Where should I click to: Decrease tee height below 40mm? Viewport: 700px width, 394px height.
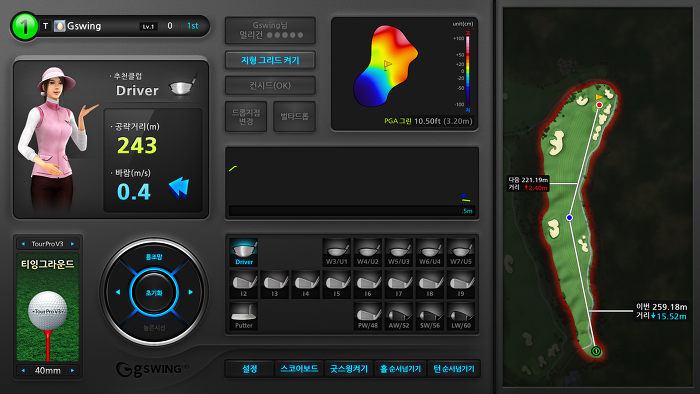pyautogui.click(x=23, y=370)
